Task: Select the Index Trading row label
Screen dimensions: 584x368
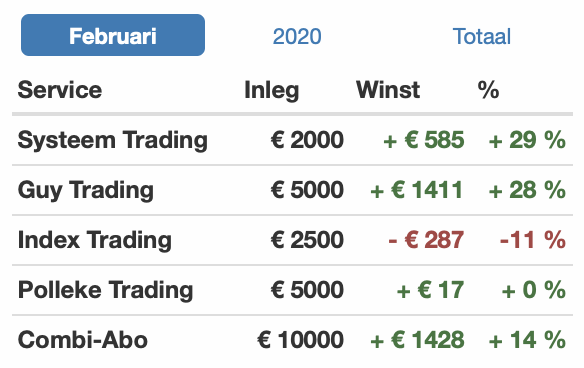Action: tap(95, 240)
